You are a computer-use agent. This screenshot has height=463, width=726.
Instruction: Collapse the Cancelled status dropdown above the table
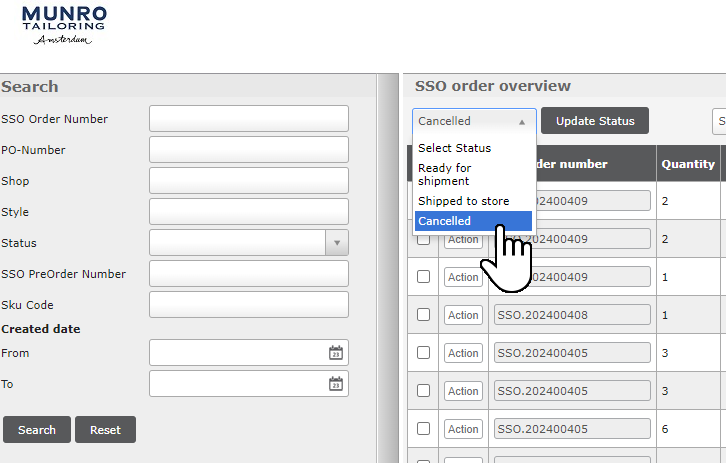474,121
